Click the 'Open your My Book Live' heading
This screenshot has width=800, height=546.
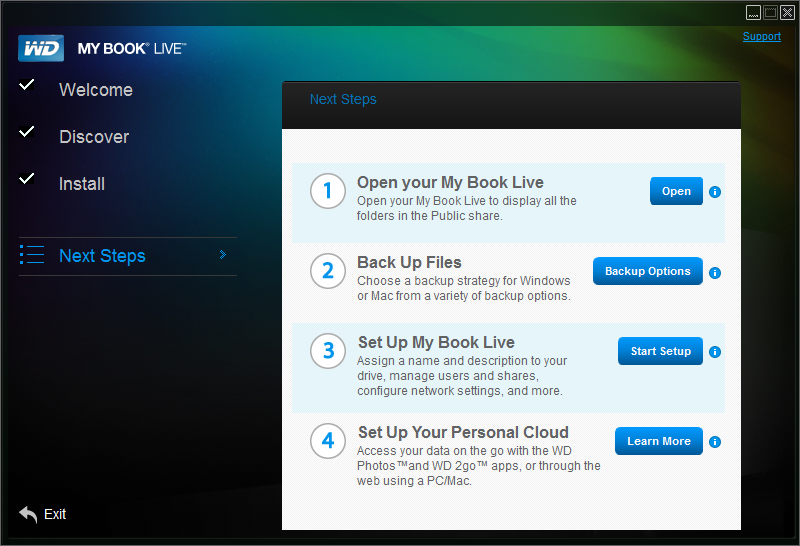pos(450,182)
